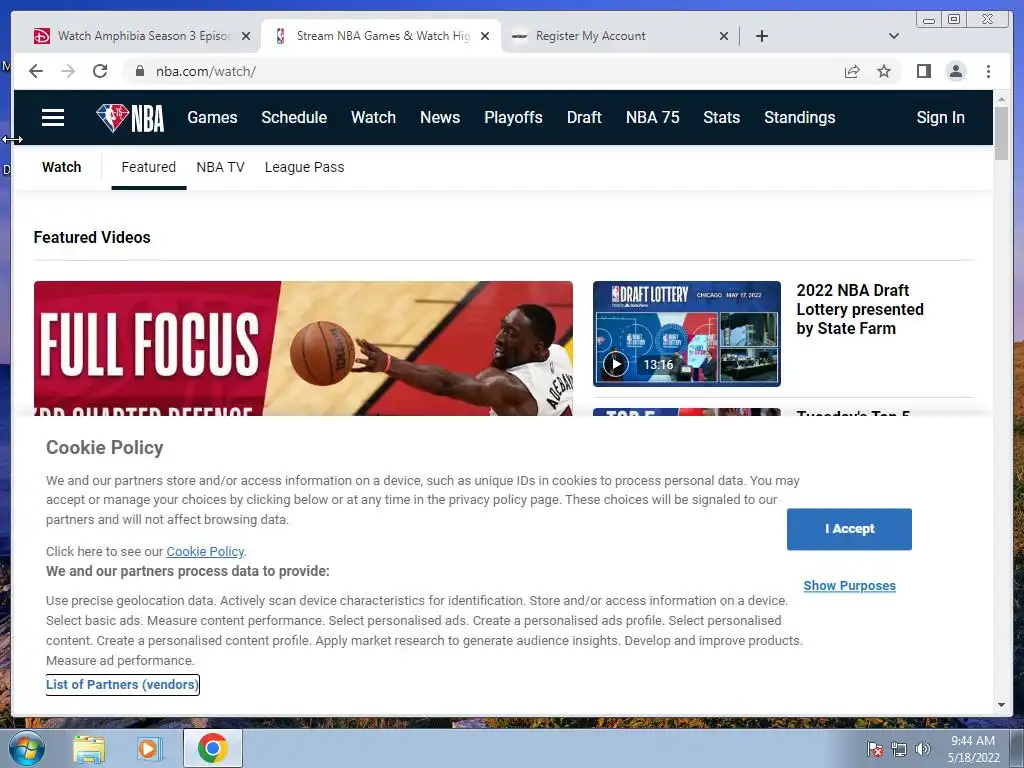
Task: Open the Schedule menu item
Action: (x=294, y=118)
